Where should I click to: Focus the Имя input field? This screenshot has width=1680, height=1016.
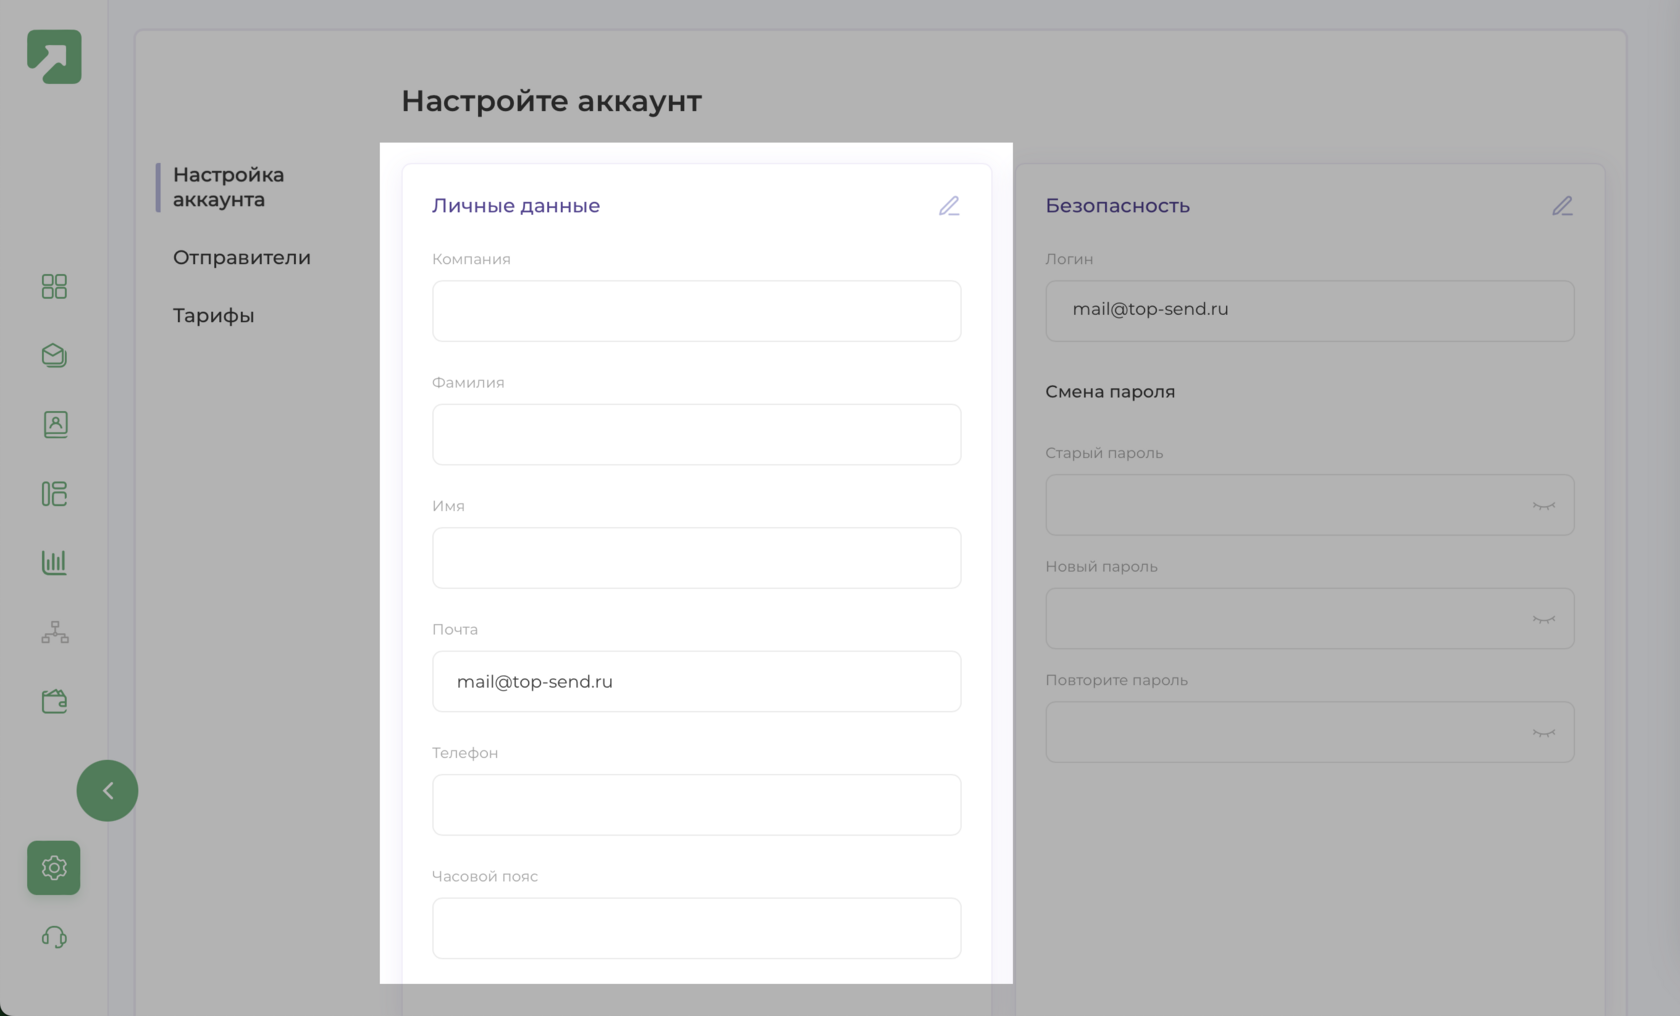click(x=696, y=558)
